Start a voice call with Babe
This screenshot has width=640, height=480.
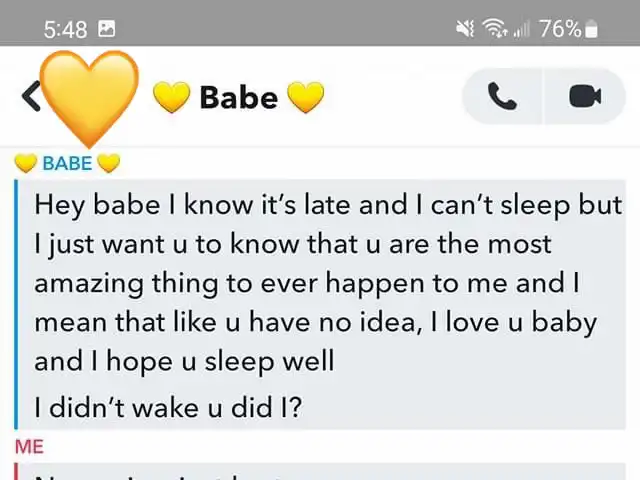point(502,96)
